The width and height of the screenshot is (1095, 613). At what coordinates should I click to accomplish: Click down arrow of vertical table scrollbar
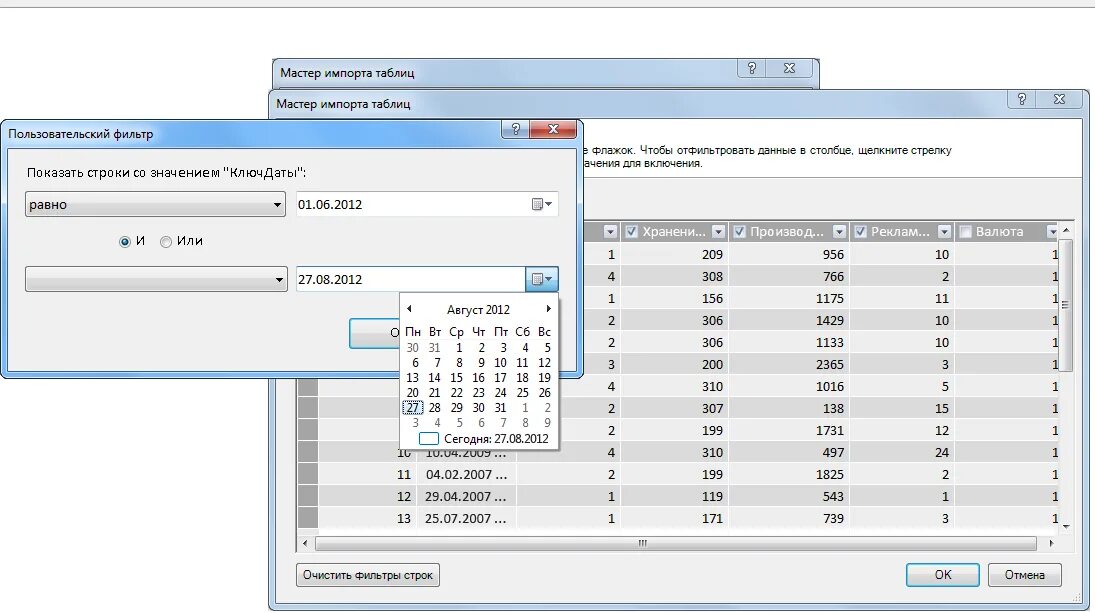pos(1066,526)
